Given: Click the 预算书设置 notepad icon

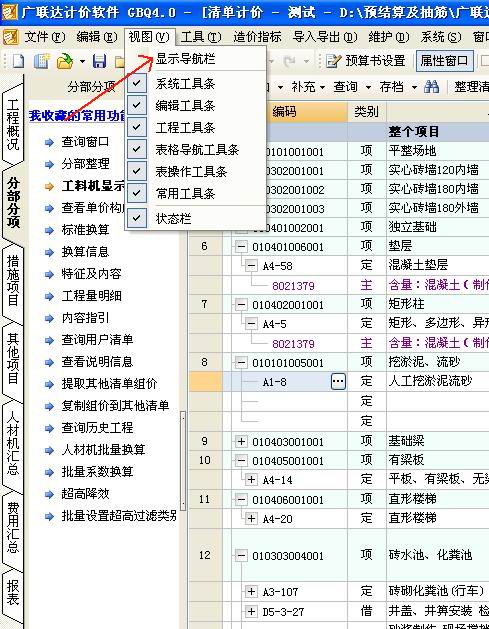Looking at the screenshot, I should tap(333, 61).
